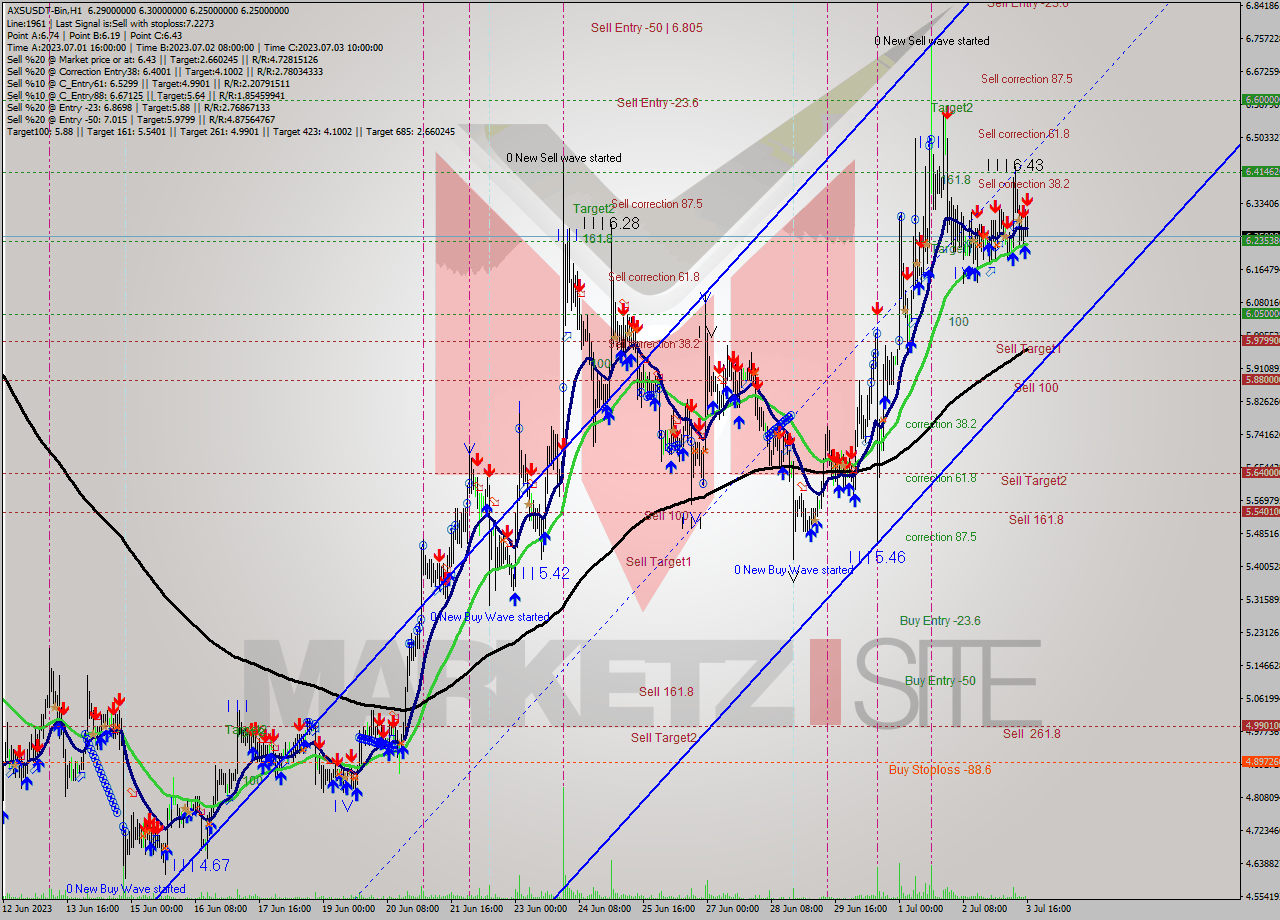Click the 'Sell Entry -23.6' label near 6.60
1280x920 pixels.
click(x=657, y=103)
